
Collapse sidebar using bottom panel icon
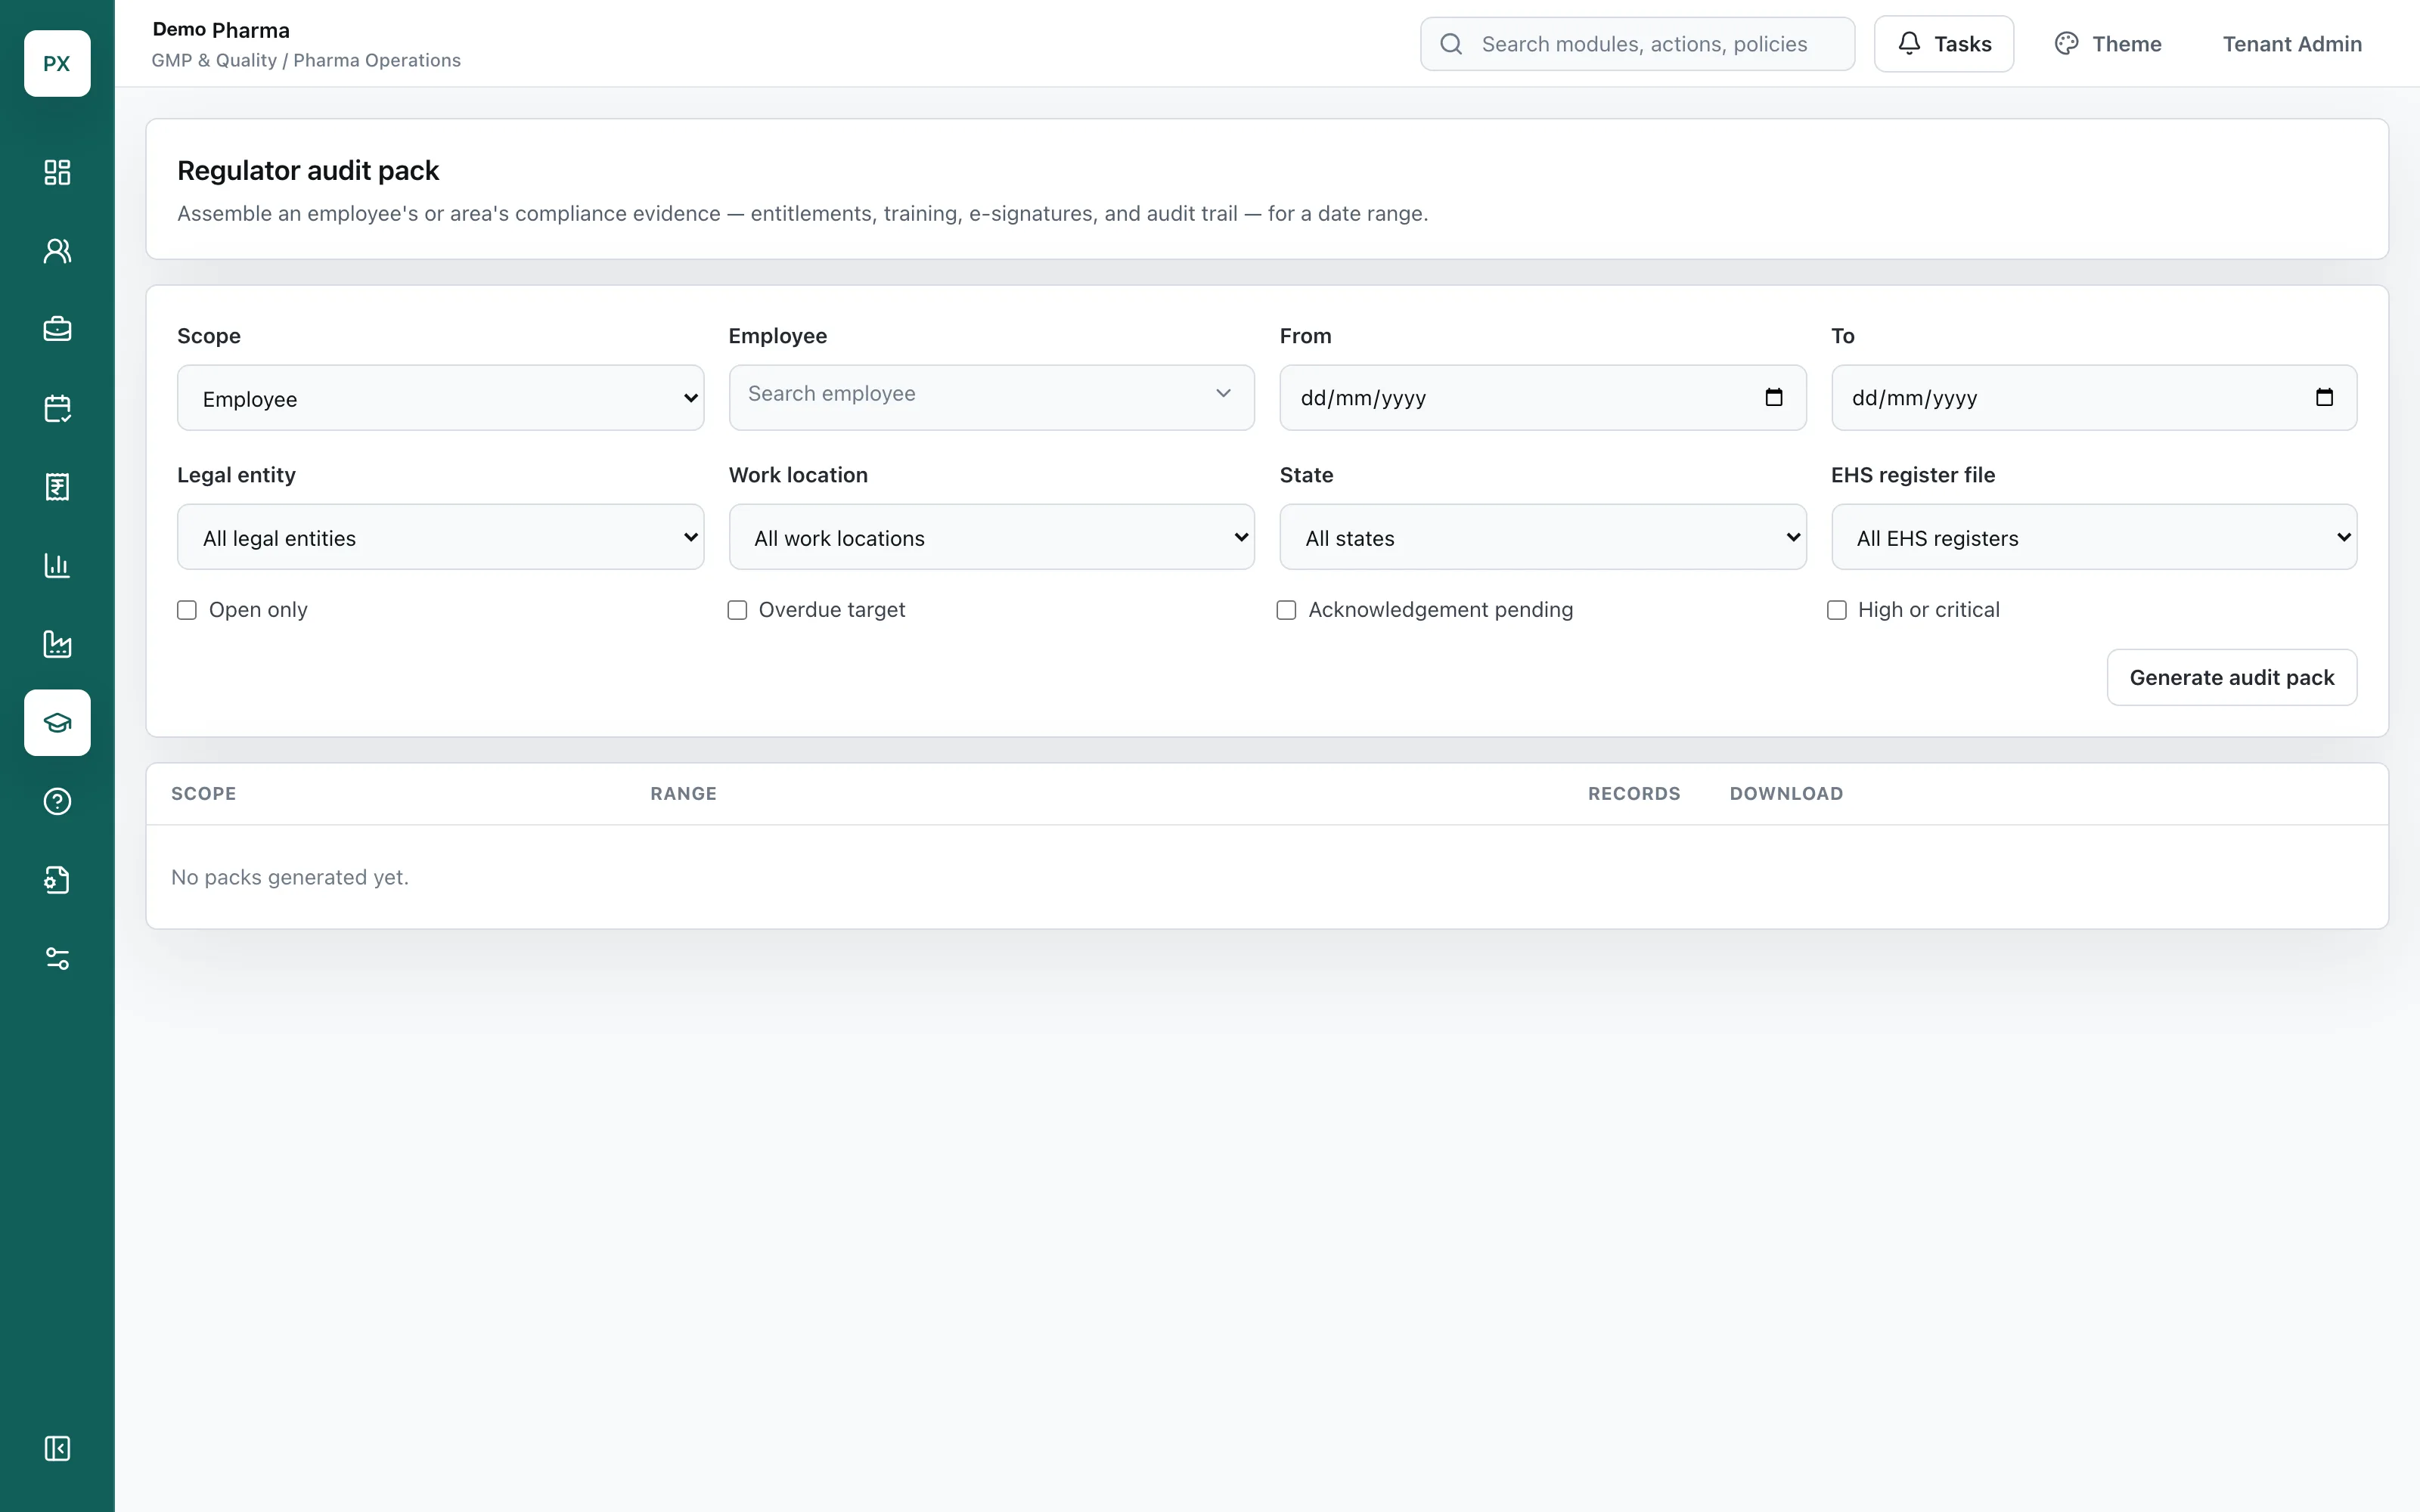click(57, 1448)
